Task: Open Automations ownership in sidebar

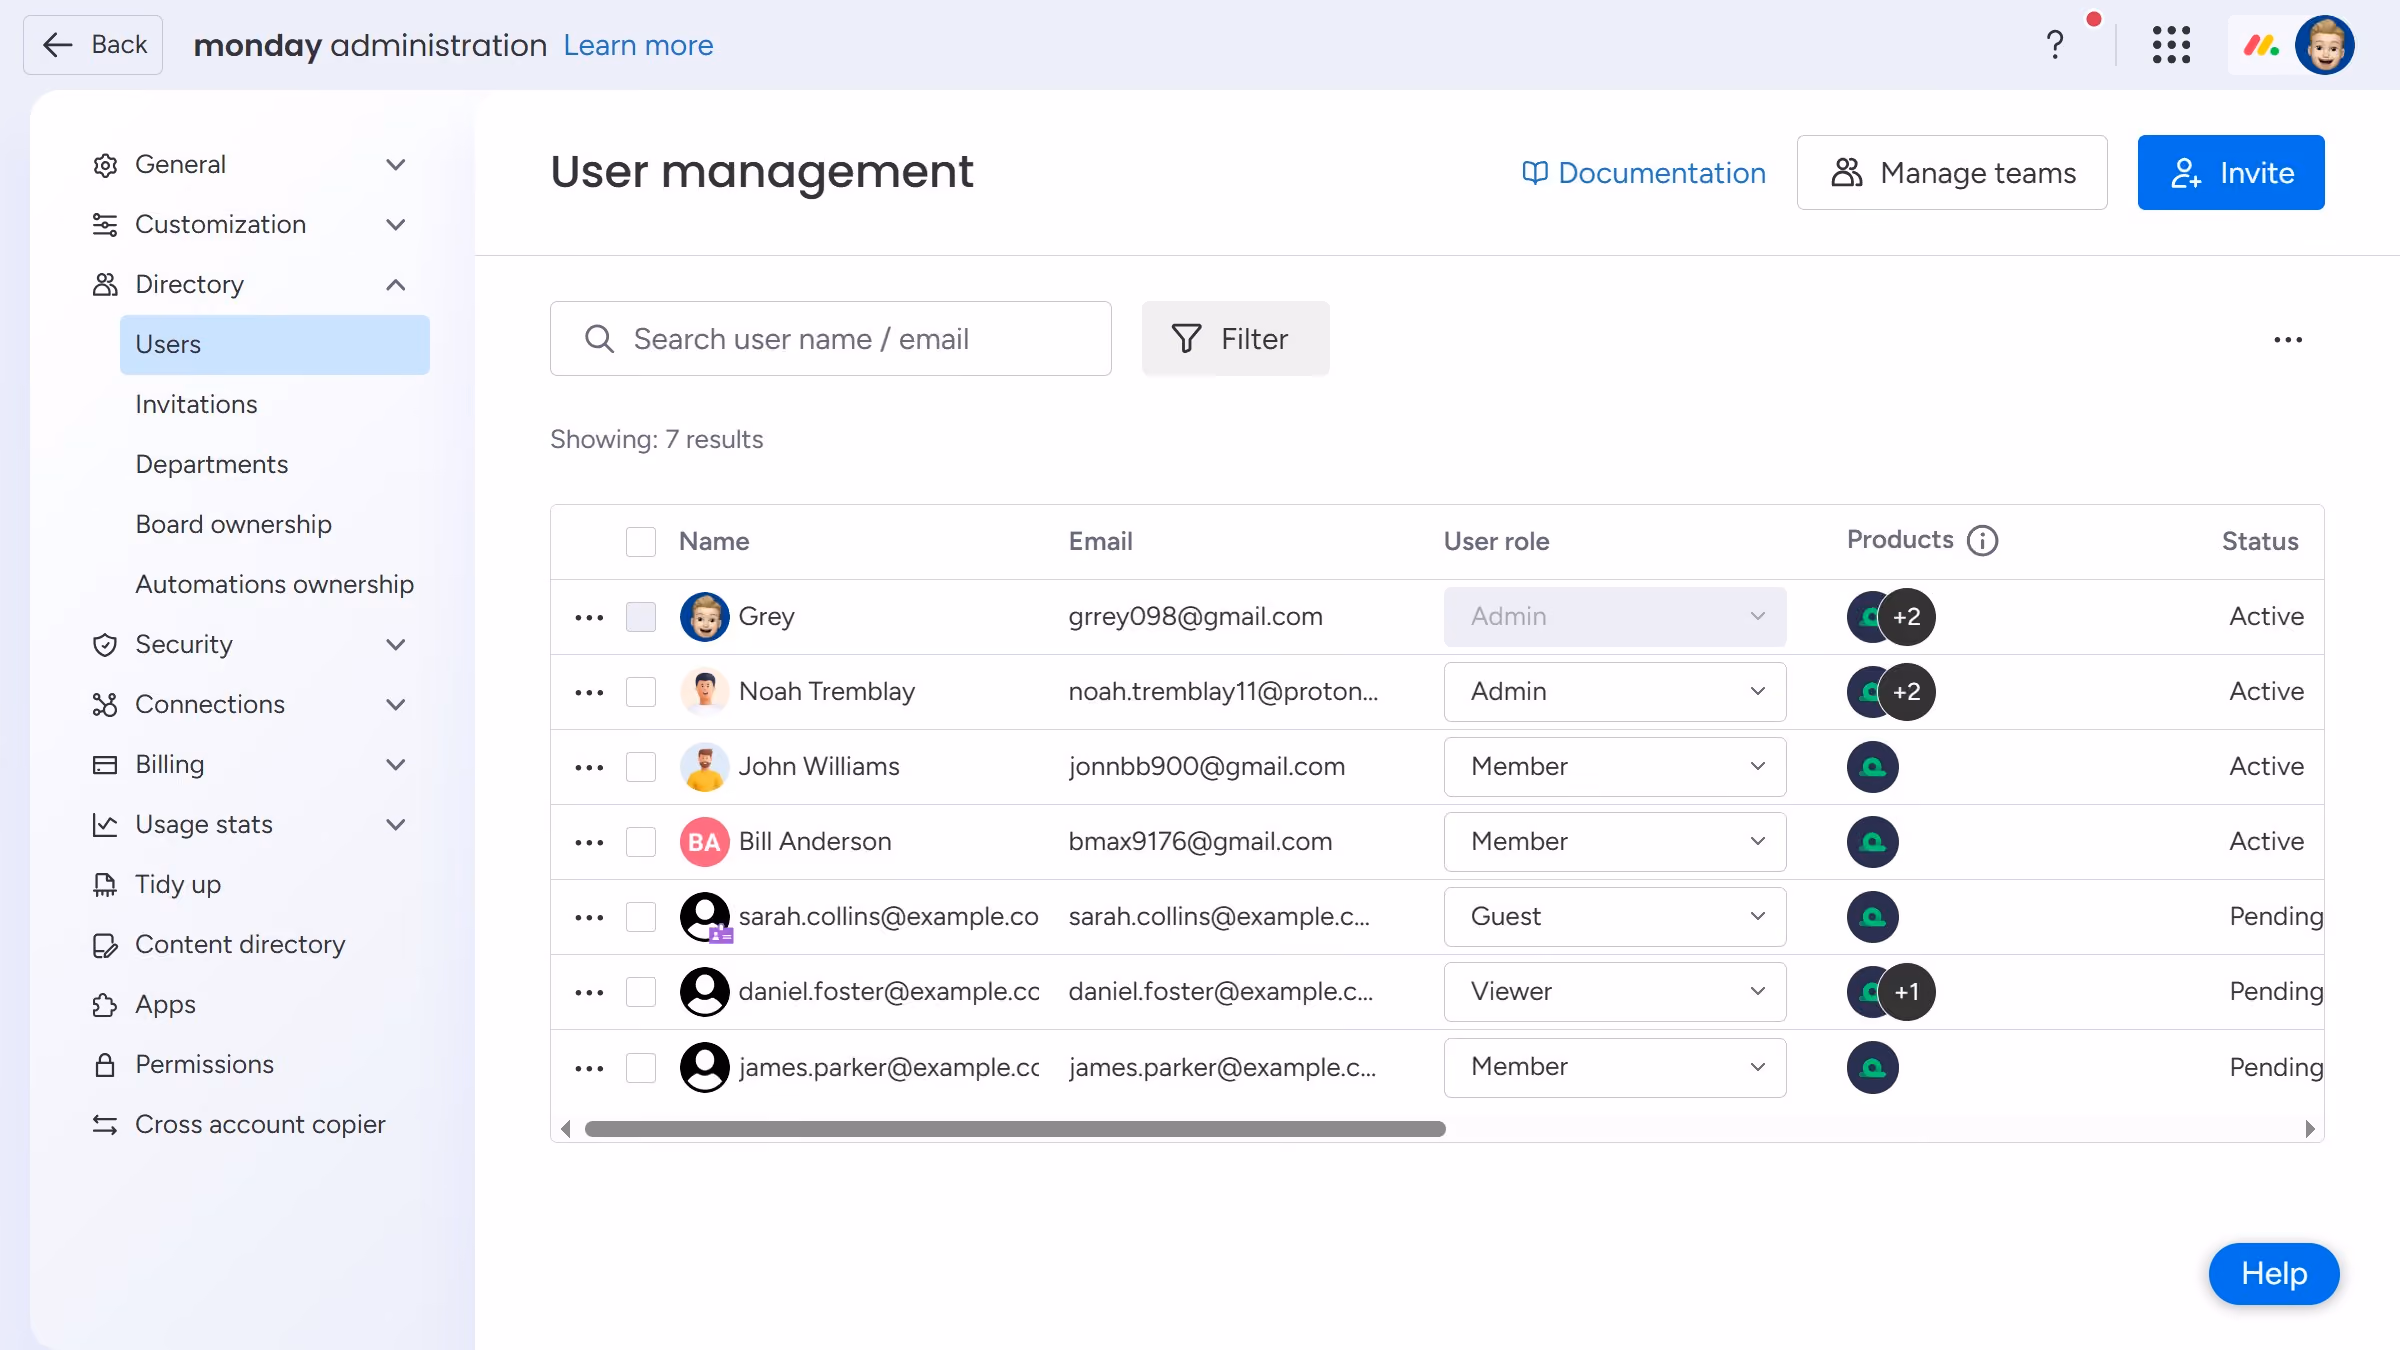Action: pos(274,585)
